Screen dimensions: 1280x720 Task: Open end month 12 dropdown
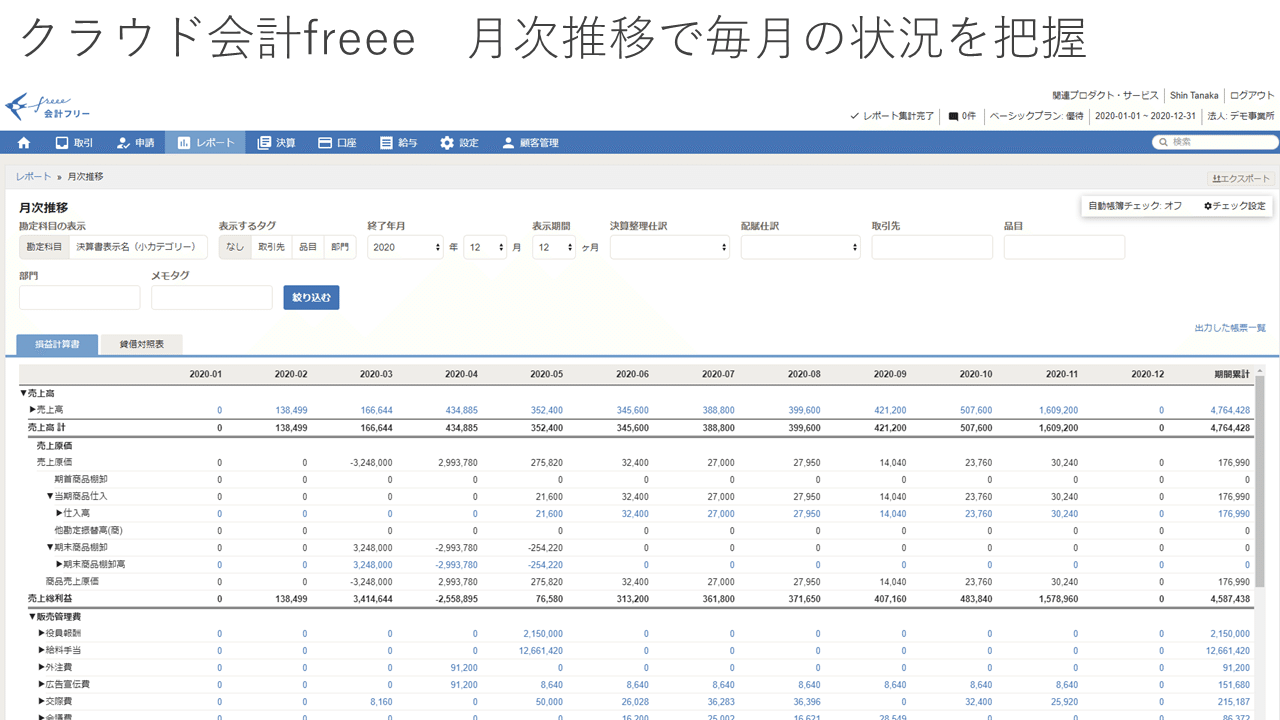485,247
